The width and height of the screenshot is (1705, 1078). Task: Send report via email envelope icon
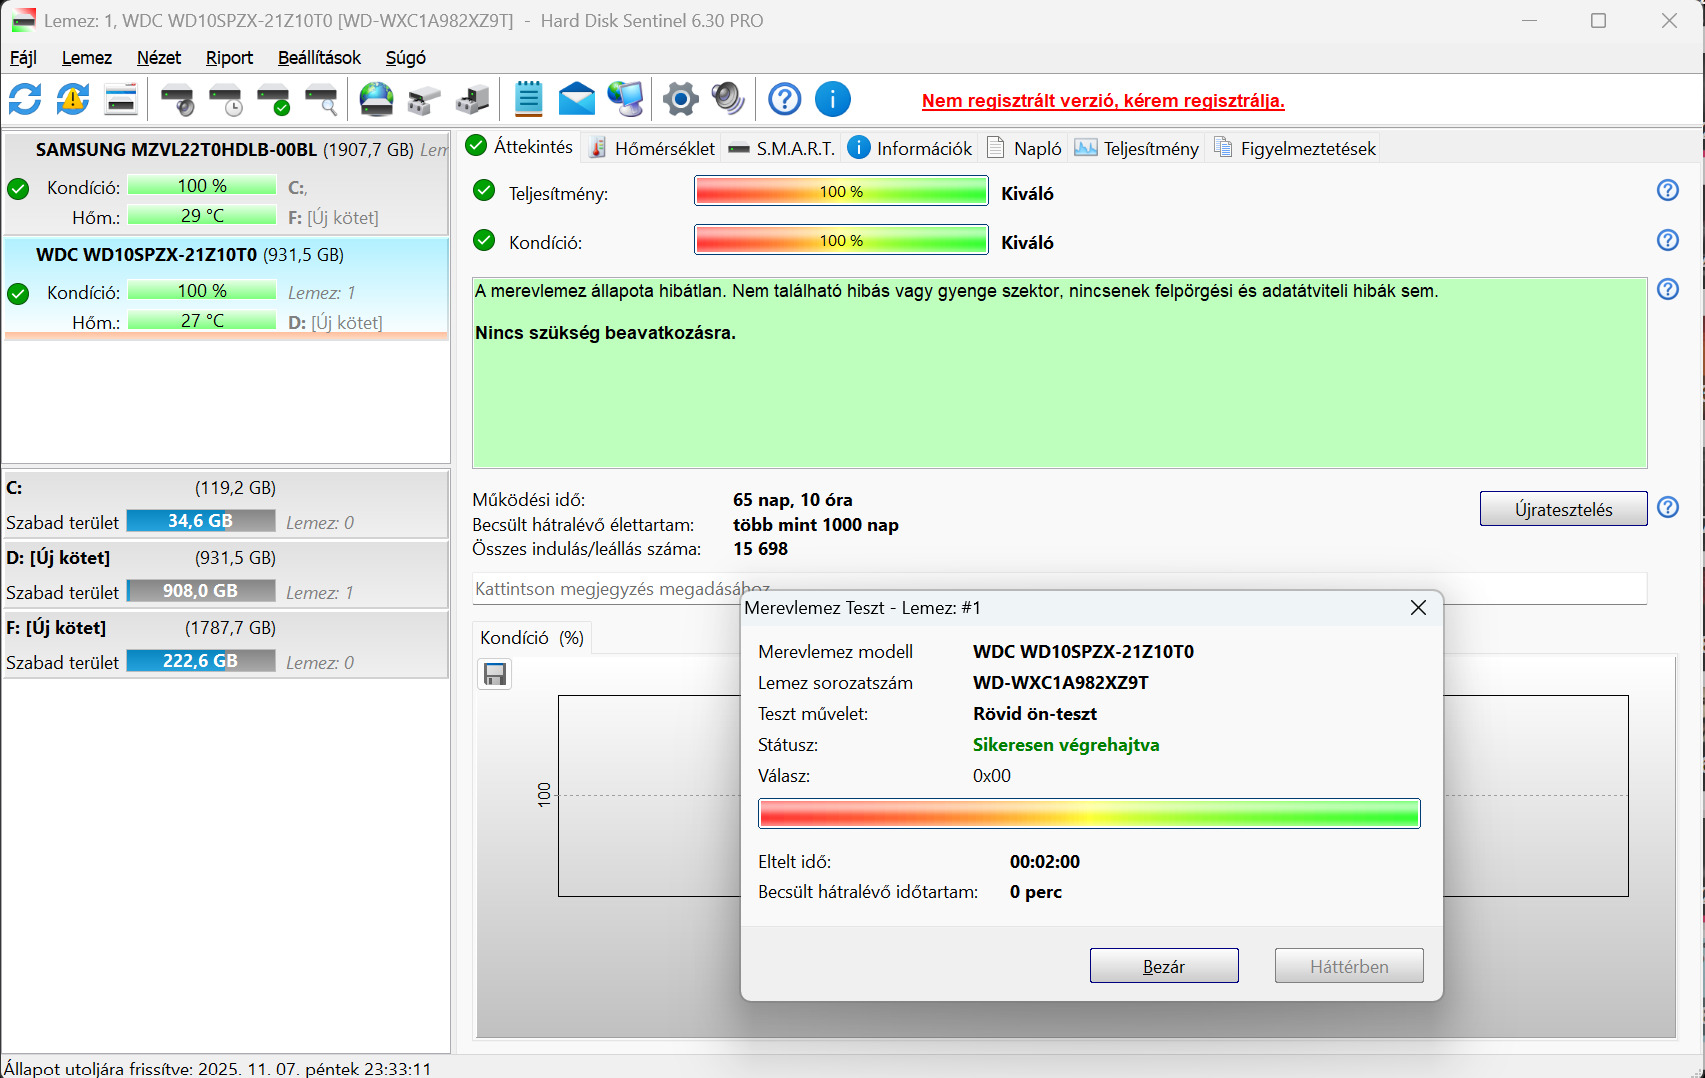pos(577,99)
